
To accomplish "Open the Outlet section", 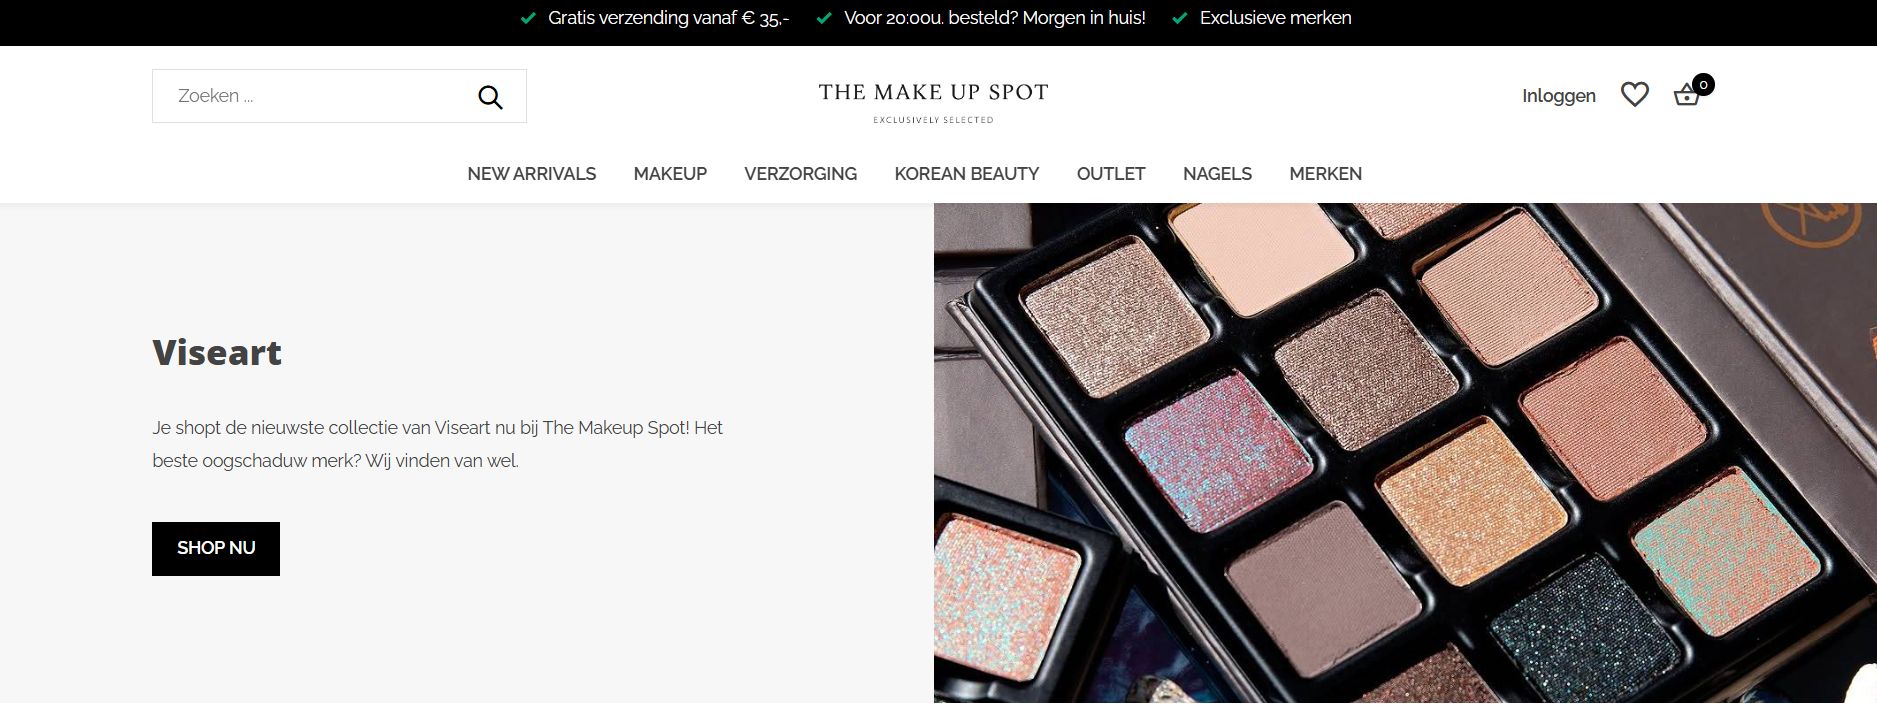I will click(1110, 174).
